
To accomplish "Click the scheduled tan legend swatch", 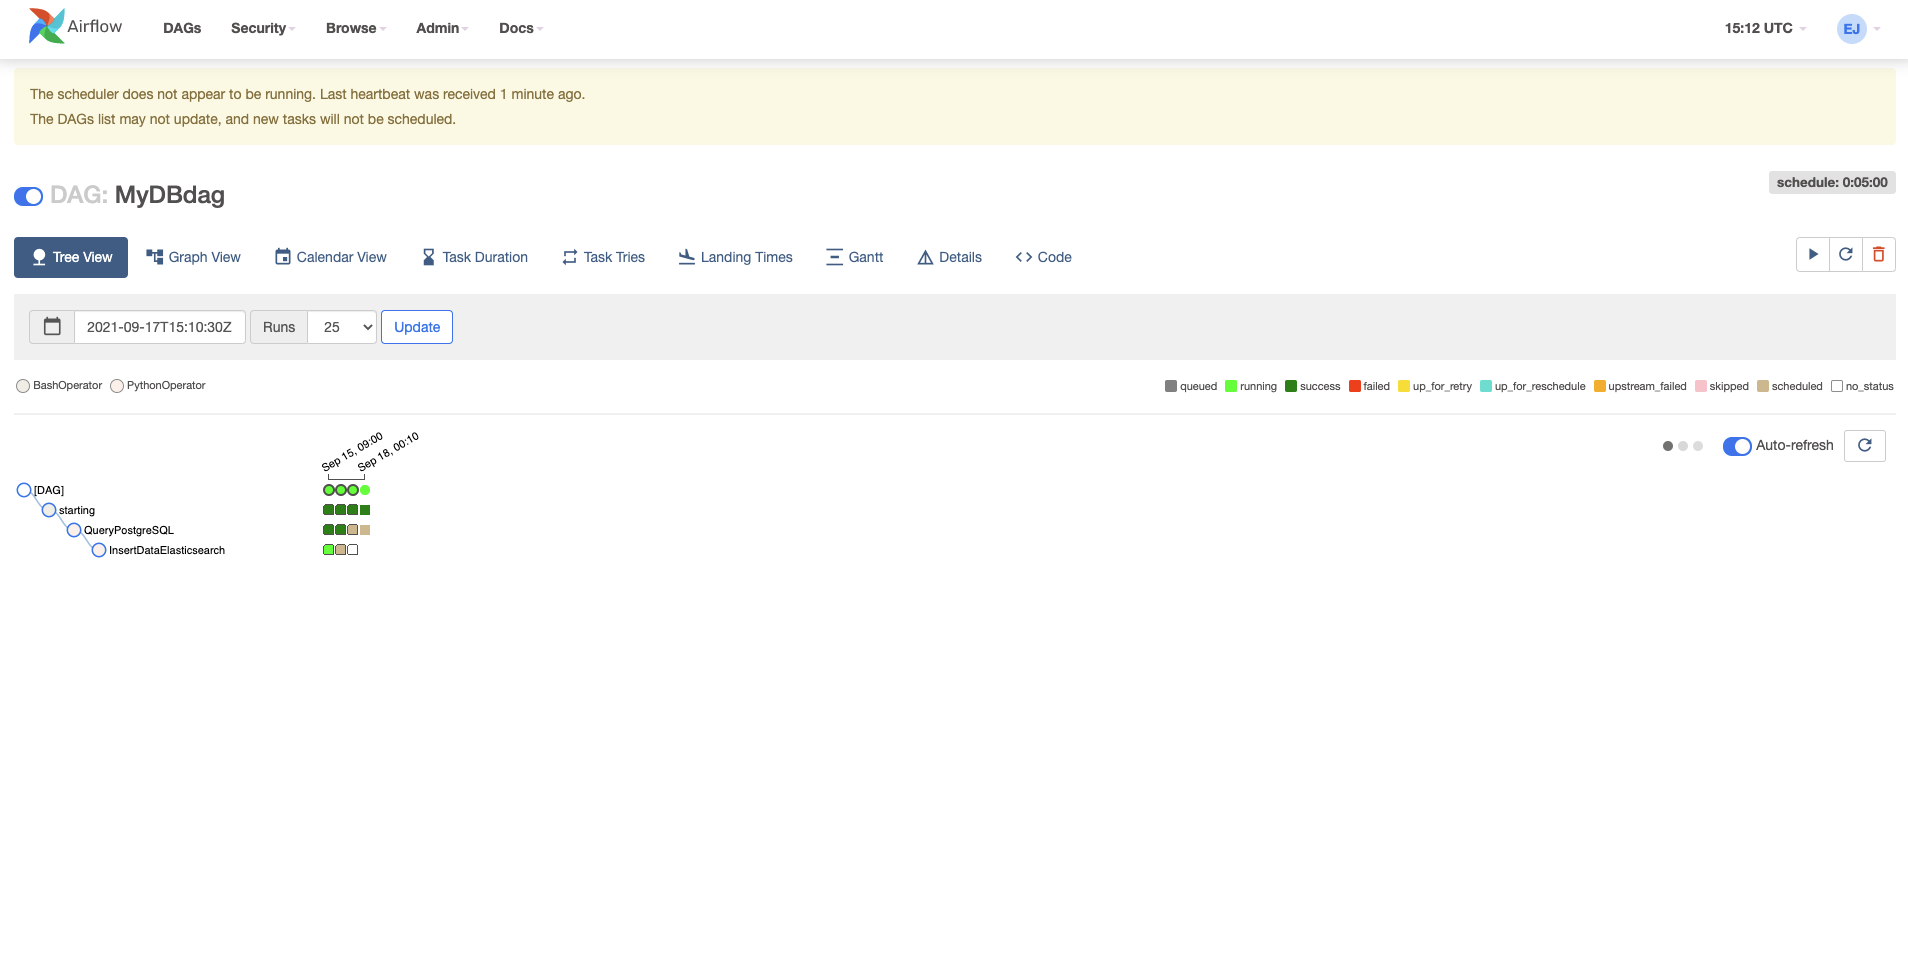I will (x=1763, y=386).
